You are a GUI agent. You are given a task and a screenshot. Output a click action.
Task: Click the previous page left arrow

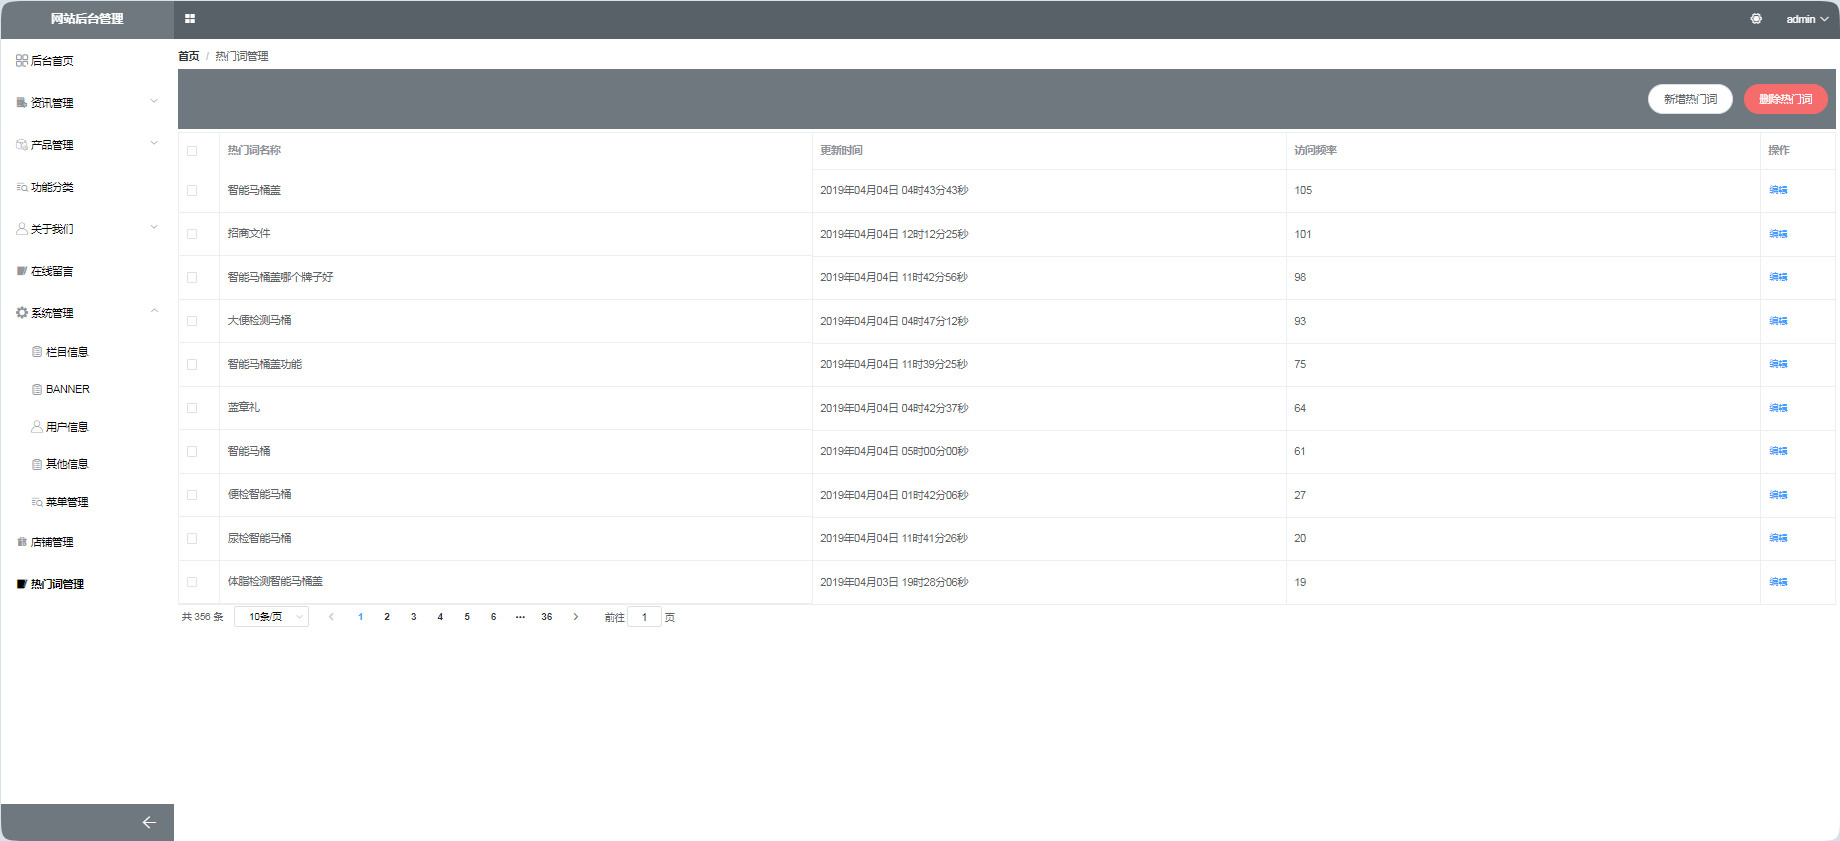click(x=331, y=617)
